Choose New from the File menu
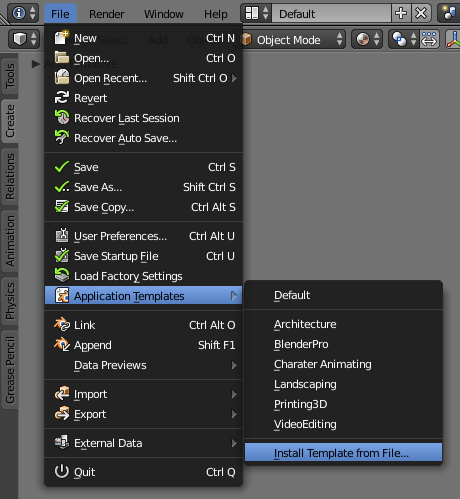Screen dimensions: 460x499 tap(144, 38)
